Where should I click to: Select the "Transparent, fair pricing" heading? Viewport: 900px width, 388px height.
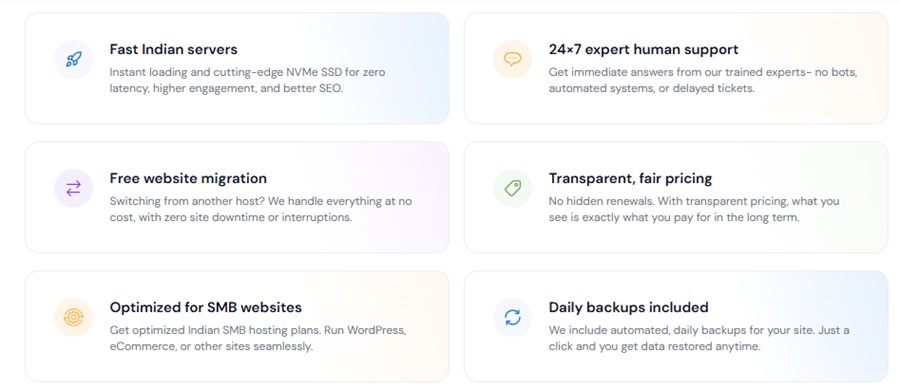(x=630, y=179)
